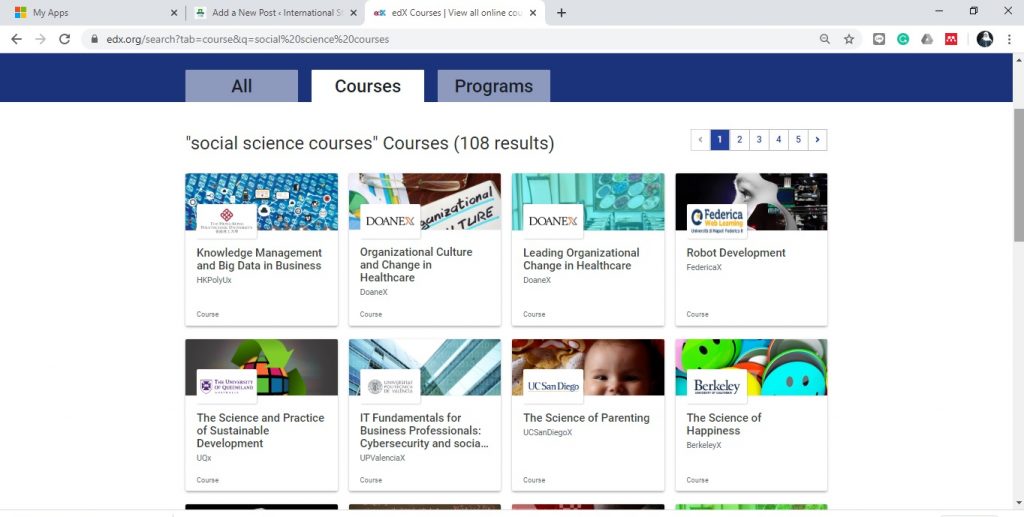Image resolution: width=1024 pixels, height=517 pixels.
Task: Open the Google Drive extension icon
Action: 927,39
